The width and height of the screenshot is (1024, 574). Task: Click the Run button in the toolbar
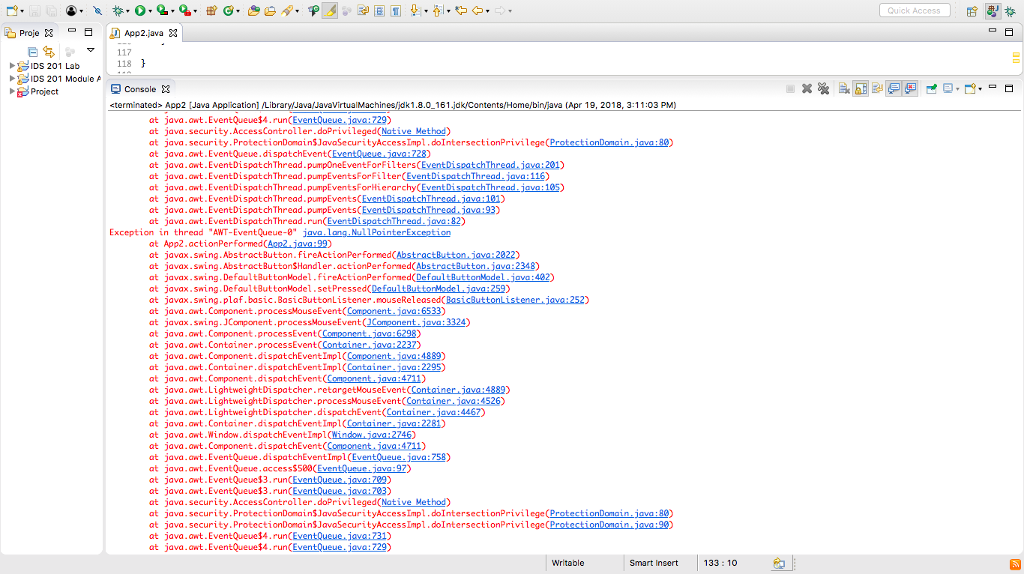tap(140, 11)
